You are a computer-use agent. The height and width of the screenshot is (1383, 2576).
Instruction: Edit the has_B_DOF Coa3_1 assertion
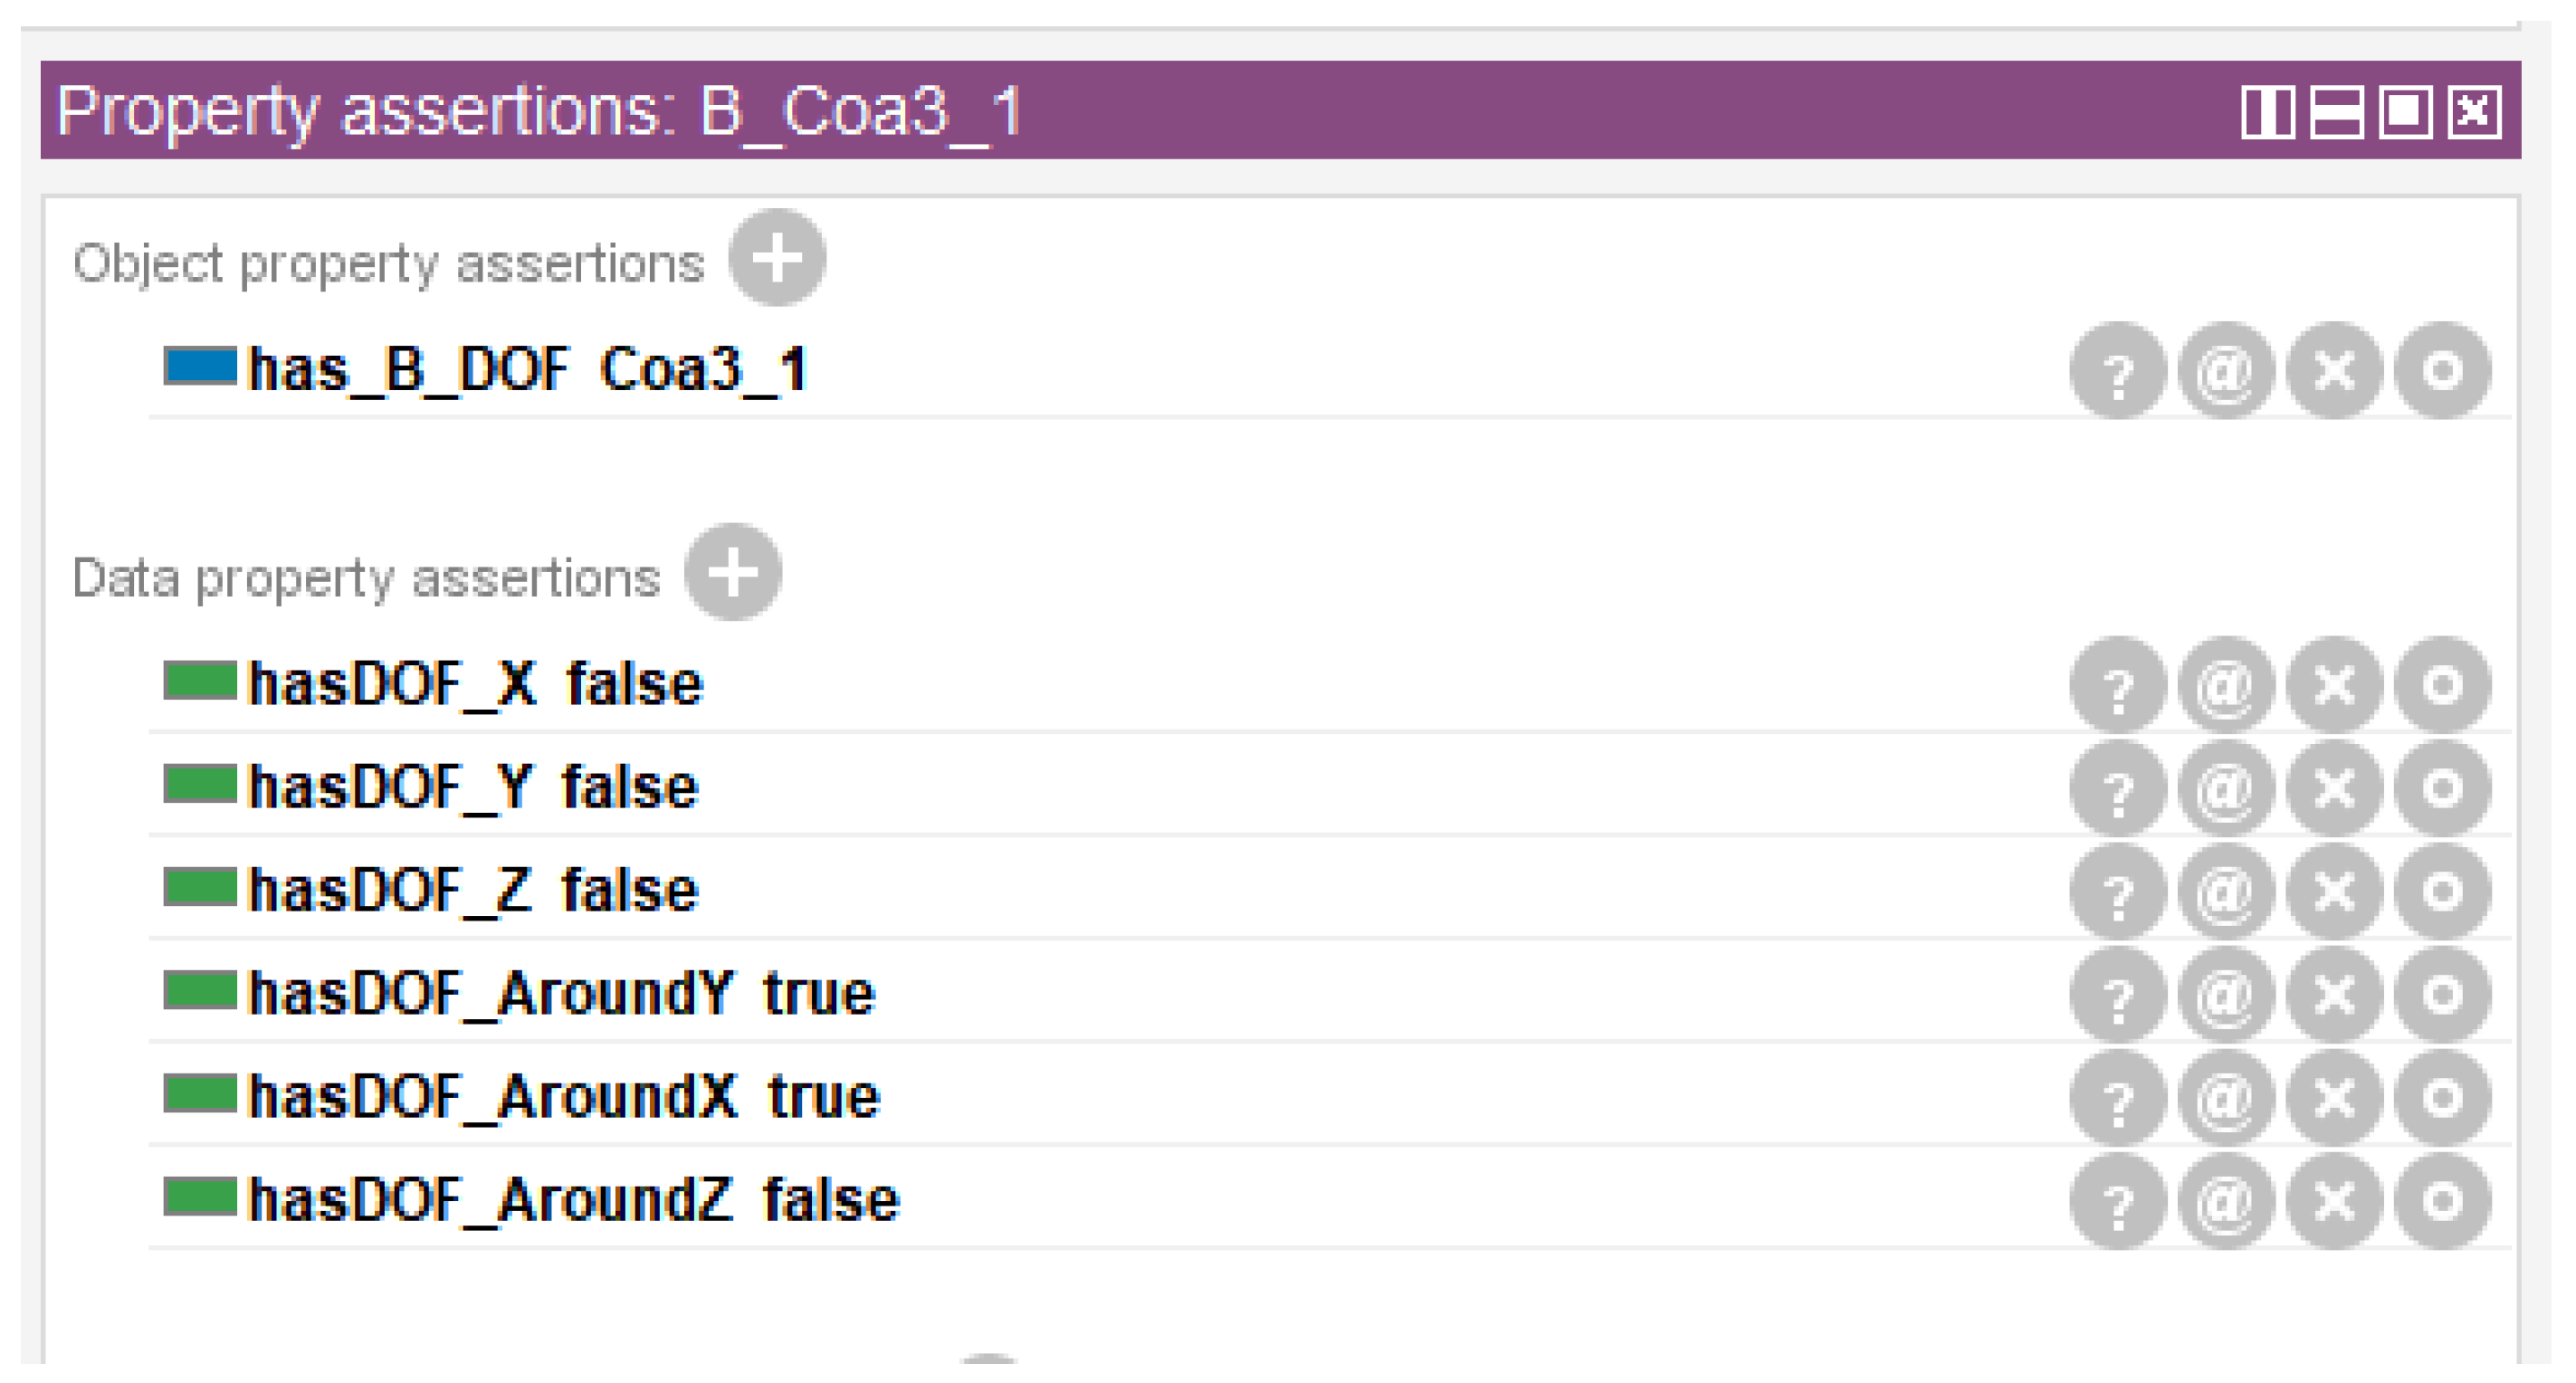click(x=2442, y=371)
